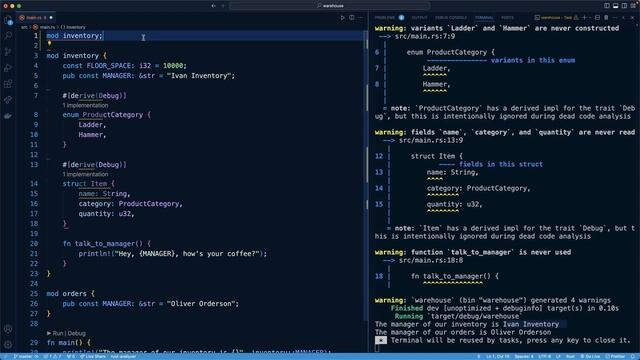This screenshot has height=360, width=640.
Task: Open the Source Control view
Action: (x=8, y=52)
